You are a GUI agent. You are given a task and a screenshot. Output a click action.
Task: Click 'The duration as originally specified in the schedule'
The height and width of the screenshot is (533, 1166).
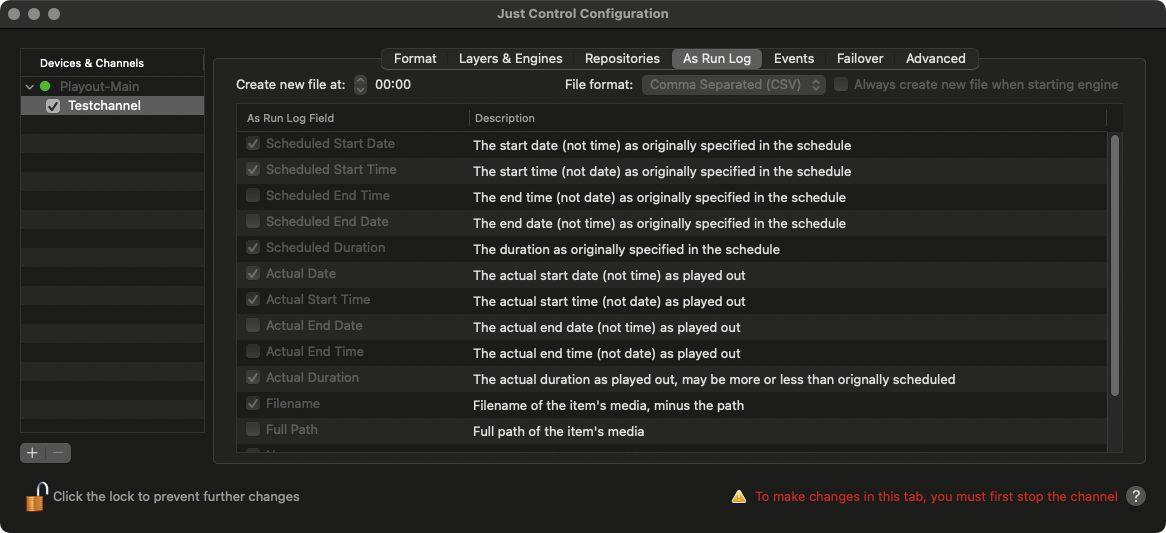click(626, 250)
